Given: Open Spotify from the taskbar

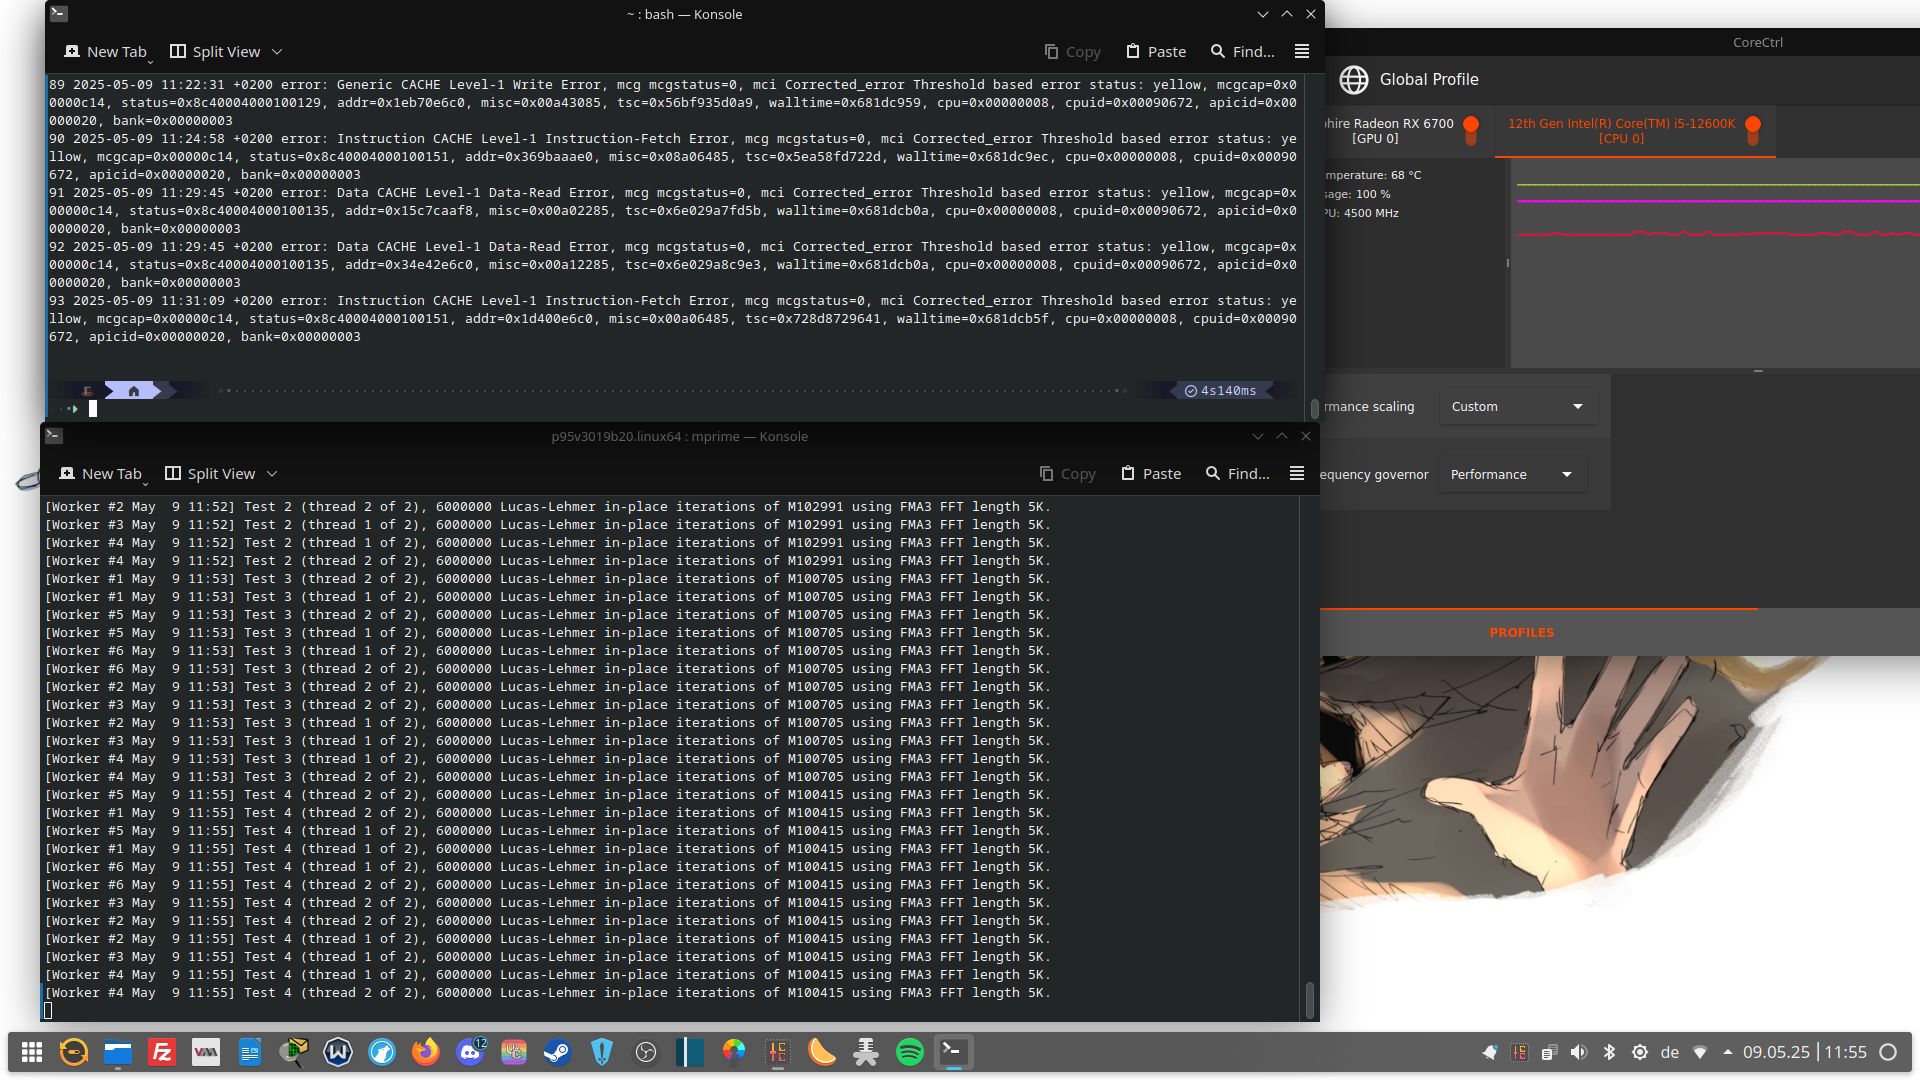Looking at the screenshot, I should click(909, 1052).
